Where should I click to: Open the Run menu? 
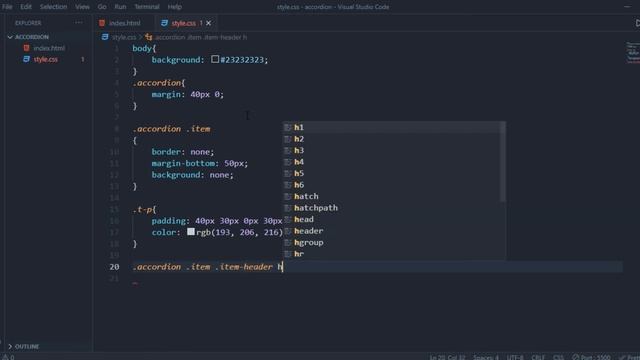(120, 7)
